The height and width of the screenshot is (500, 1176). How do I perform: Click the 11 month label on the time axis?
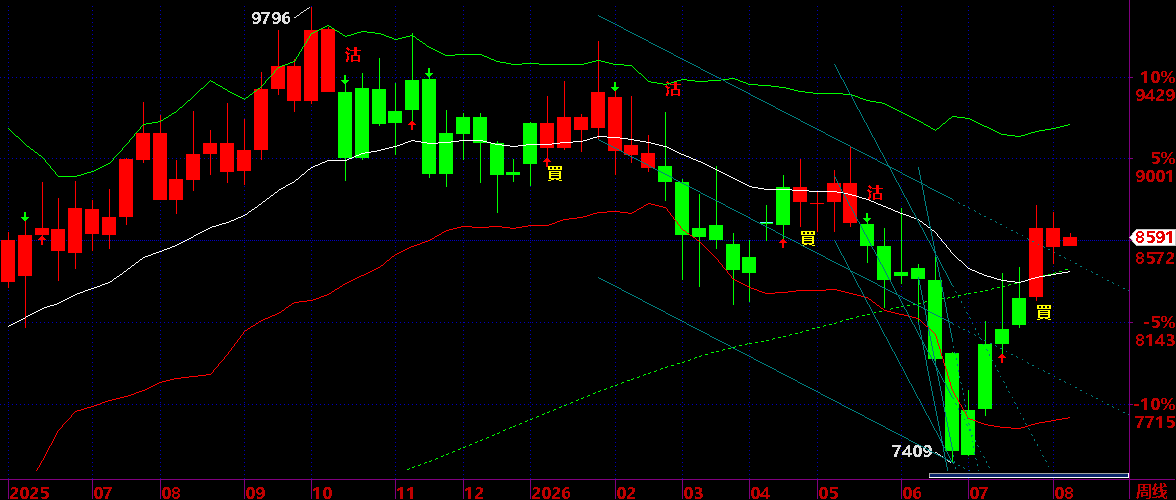pos(405,492)
